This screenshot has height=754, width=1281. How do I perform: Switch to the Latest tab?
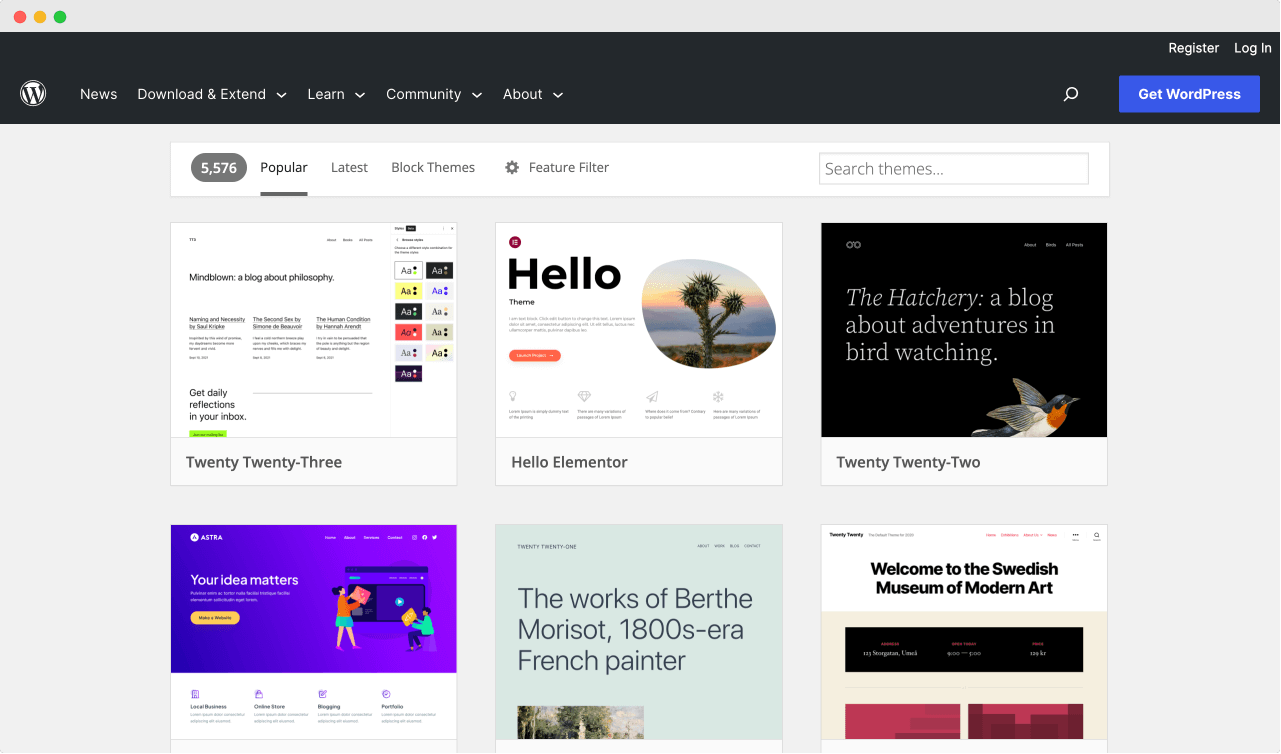tap(349, 168)
